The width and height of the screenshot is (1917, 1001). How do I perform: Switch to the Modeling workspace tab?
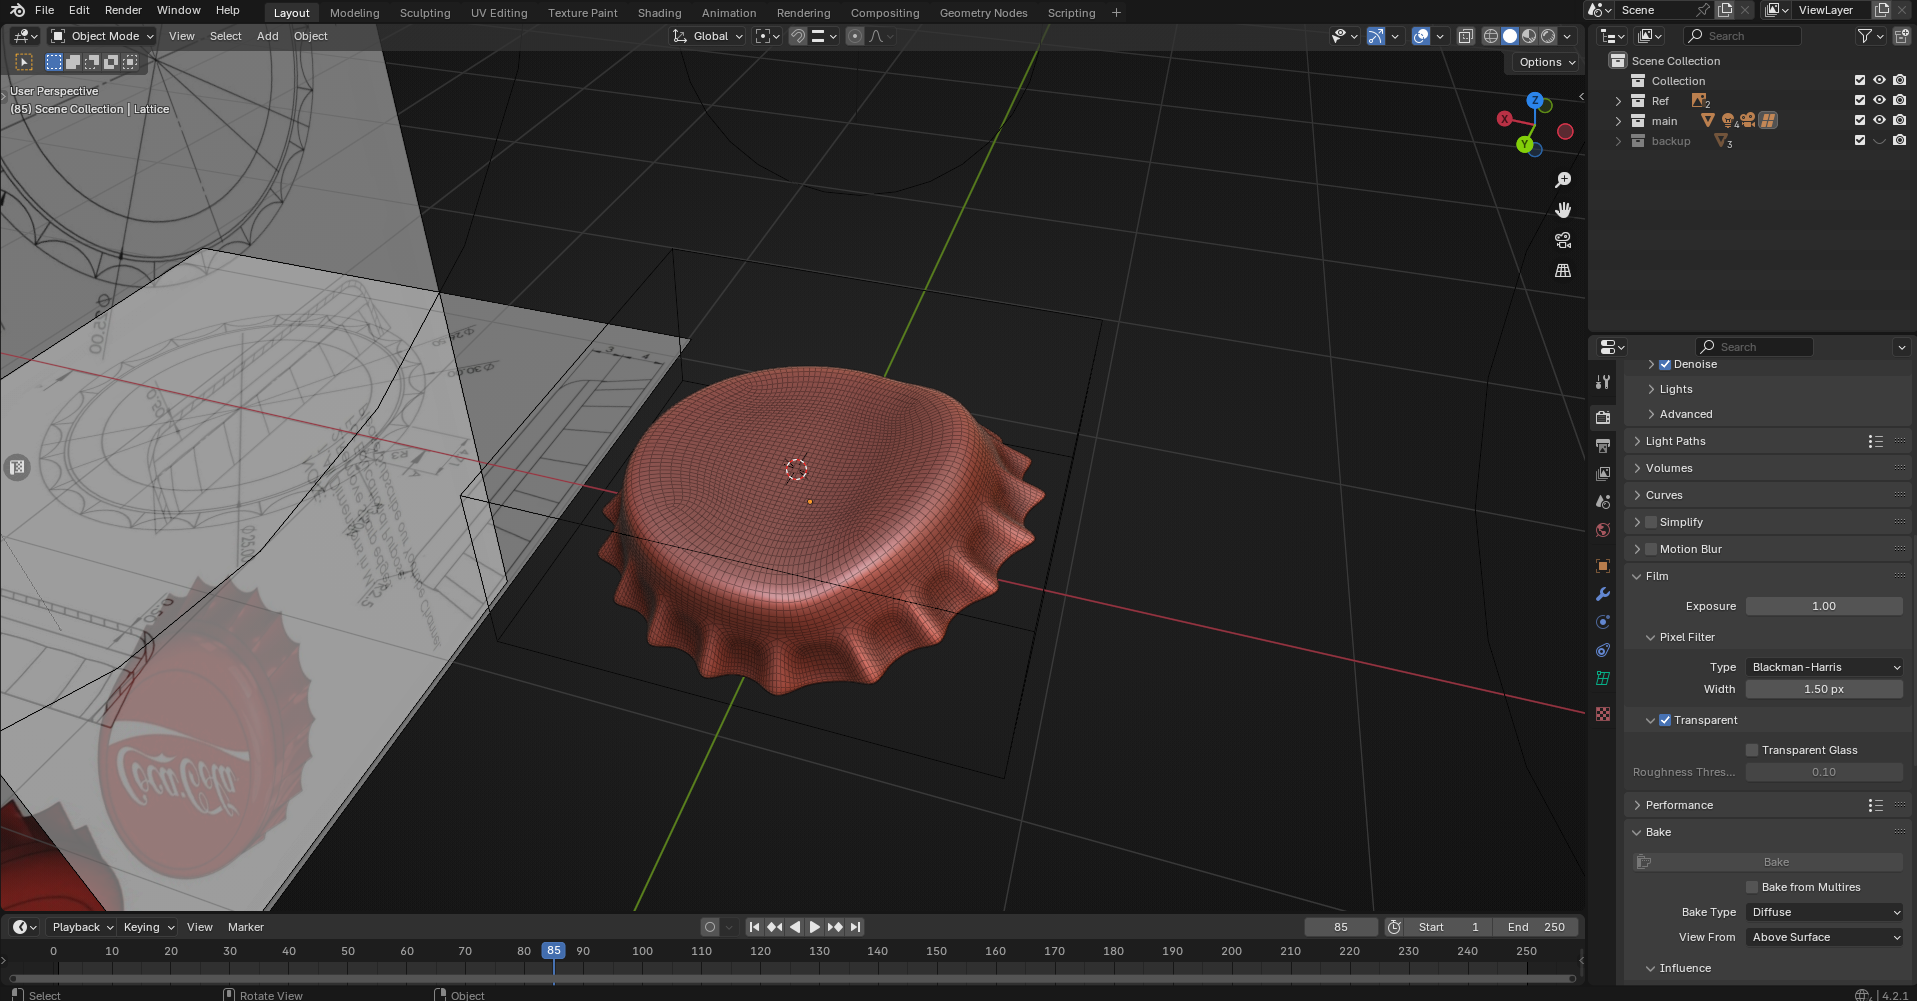(x=354, y=13)
